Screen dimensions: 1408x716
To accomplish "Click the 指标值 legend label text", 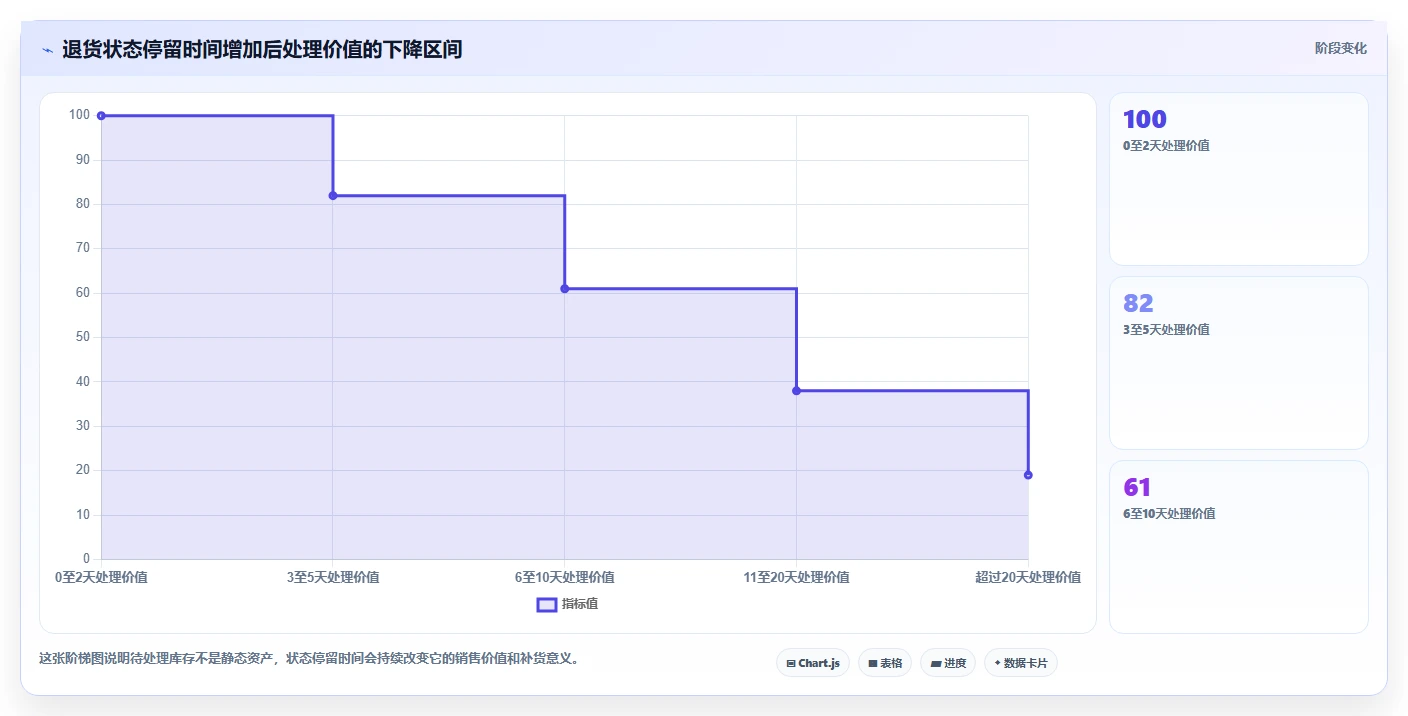I will click(580, 604).
